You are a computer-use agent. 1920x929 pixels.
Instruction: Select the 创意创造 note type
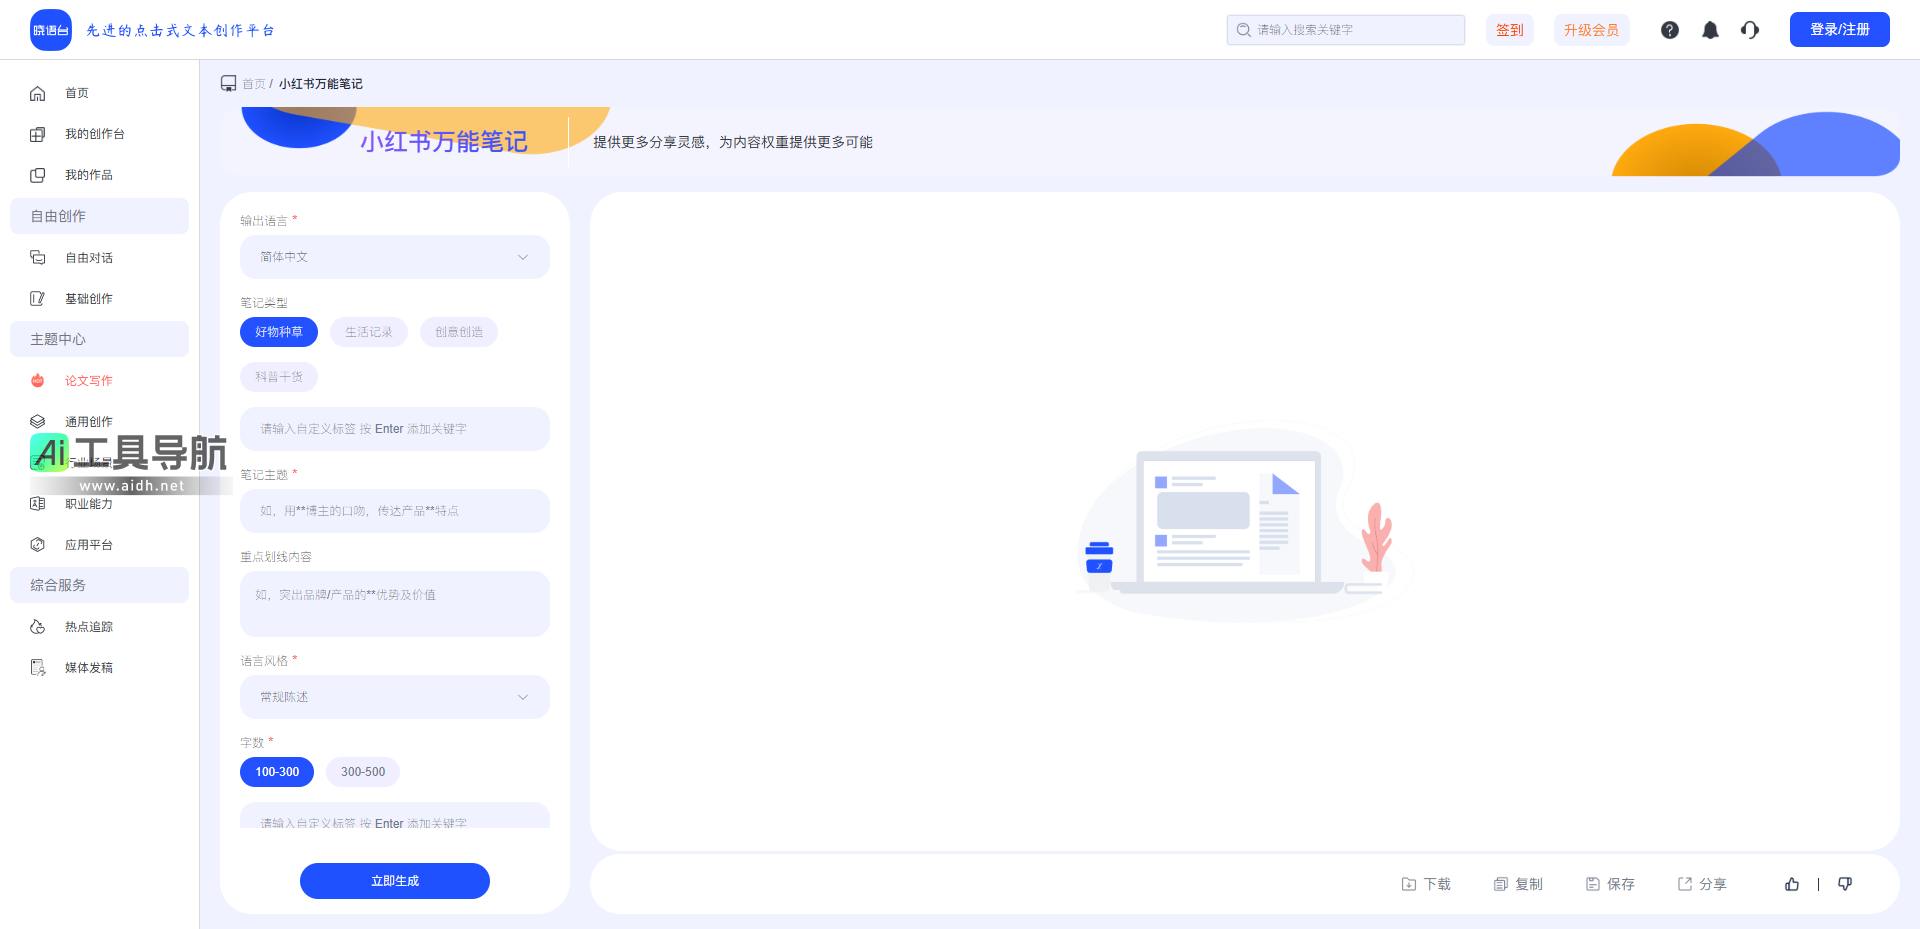(458, 332)
